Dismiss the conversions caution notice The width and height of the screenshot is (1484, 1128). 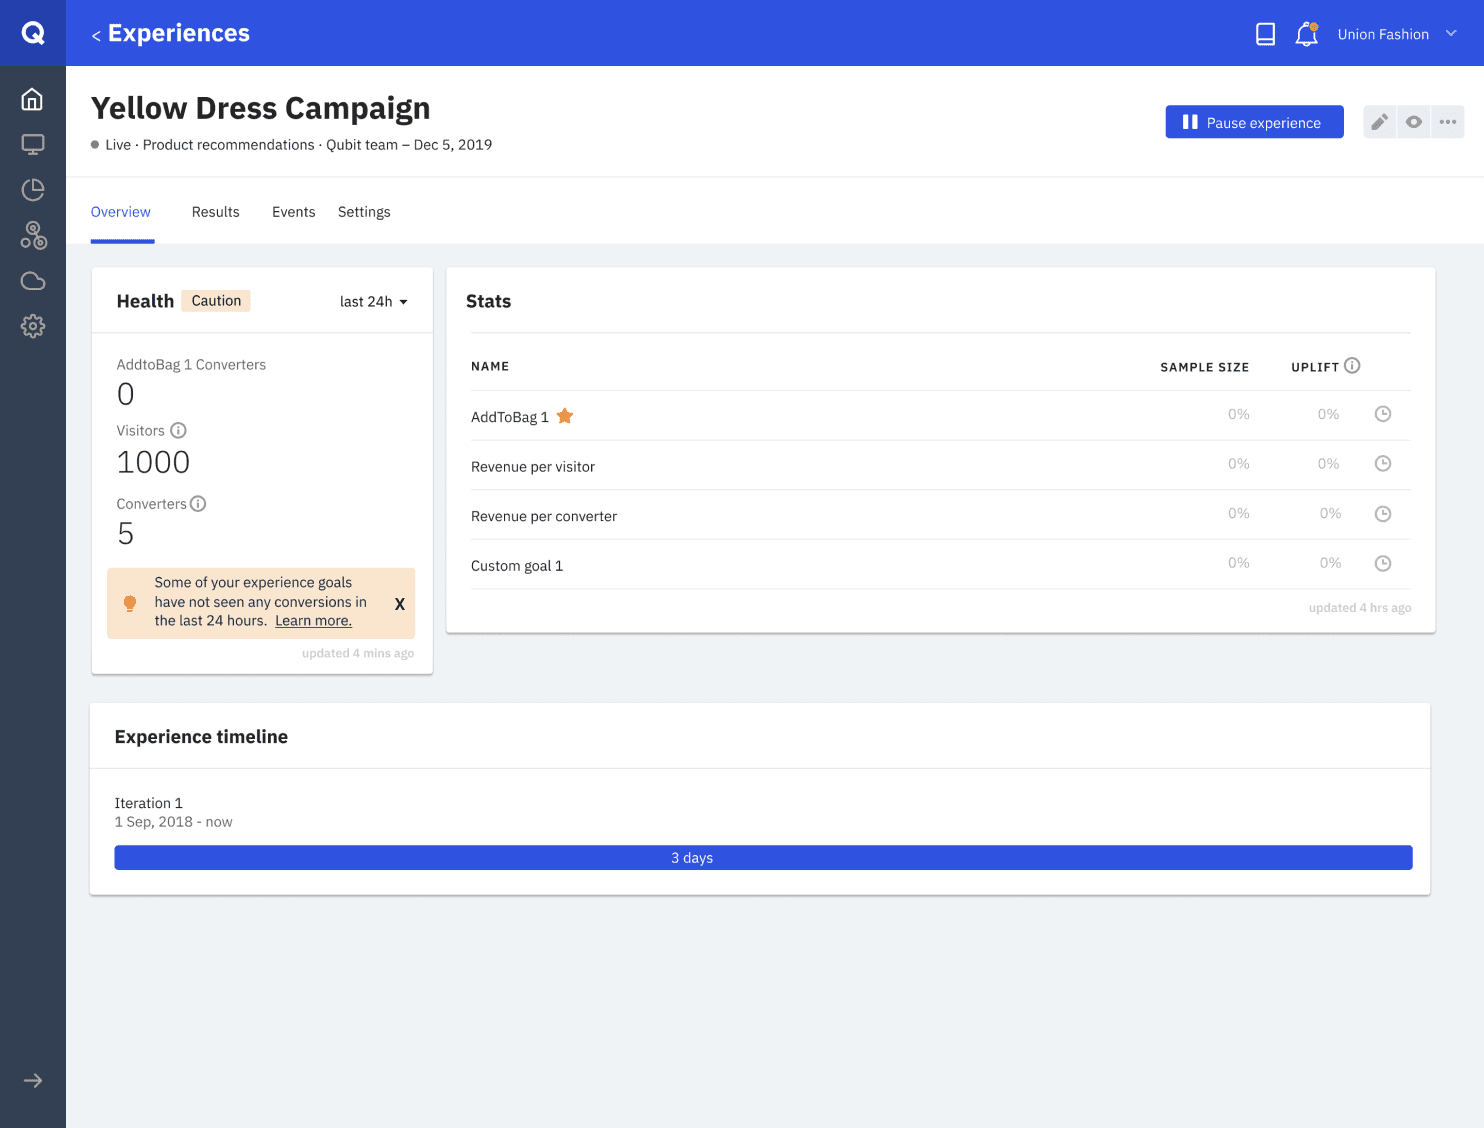(x=399, y=604)
